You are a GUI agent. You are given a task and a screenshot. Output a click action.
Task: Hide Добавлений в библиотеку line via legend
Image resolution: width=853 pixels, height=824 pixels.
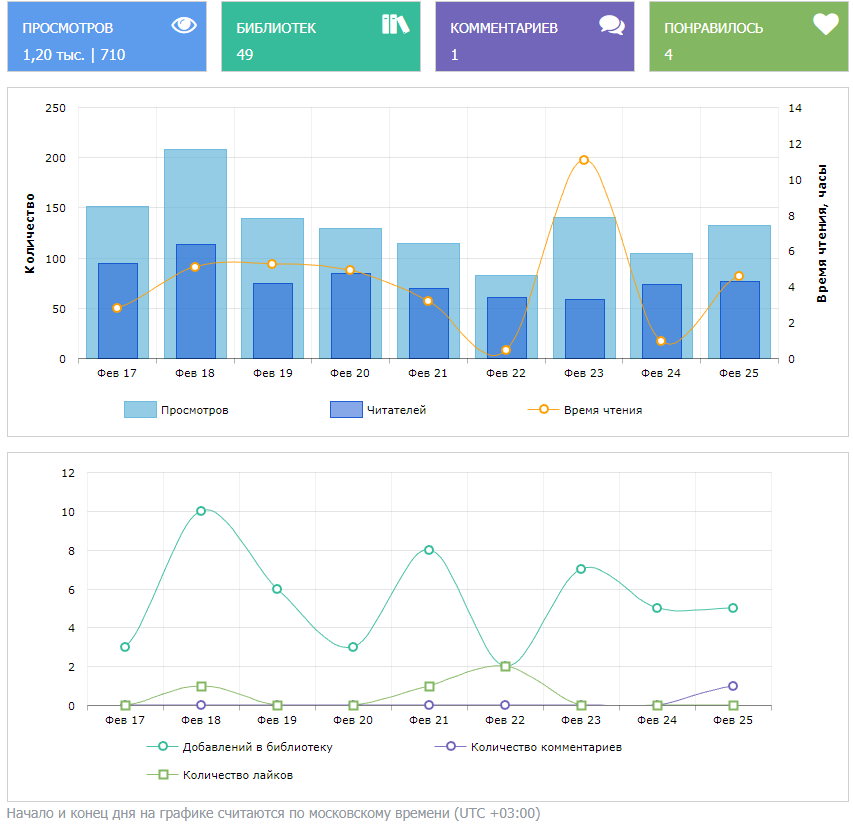tap(257, 747)
